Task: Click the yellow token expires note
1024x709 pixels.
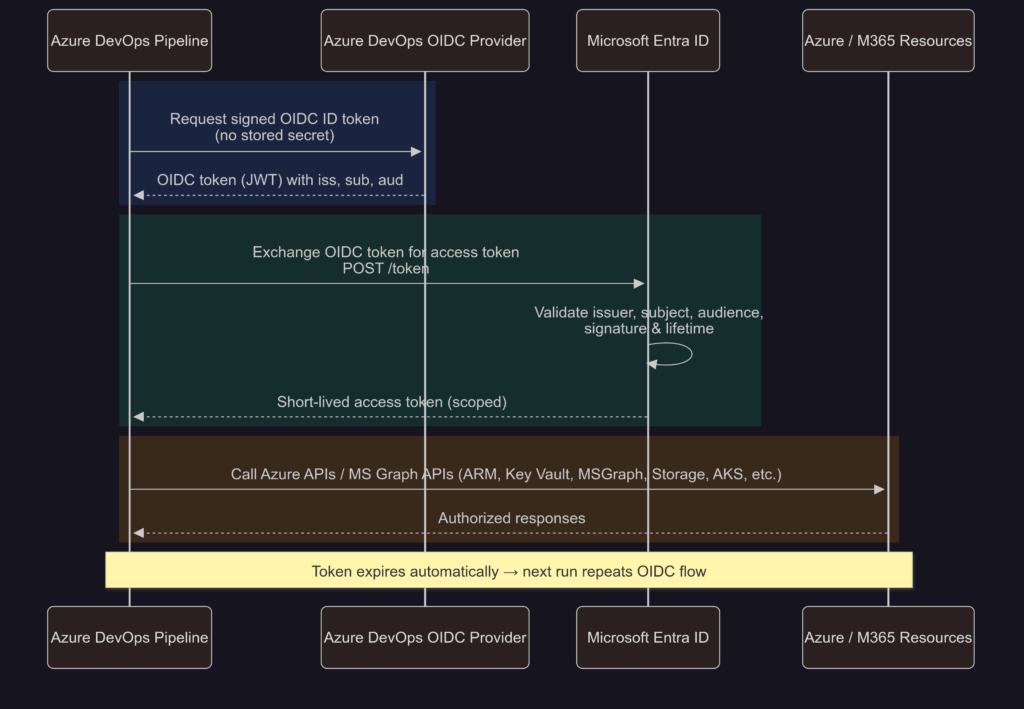Action: 509,571
